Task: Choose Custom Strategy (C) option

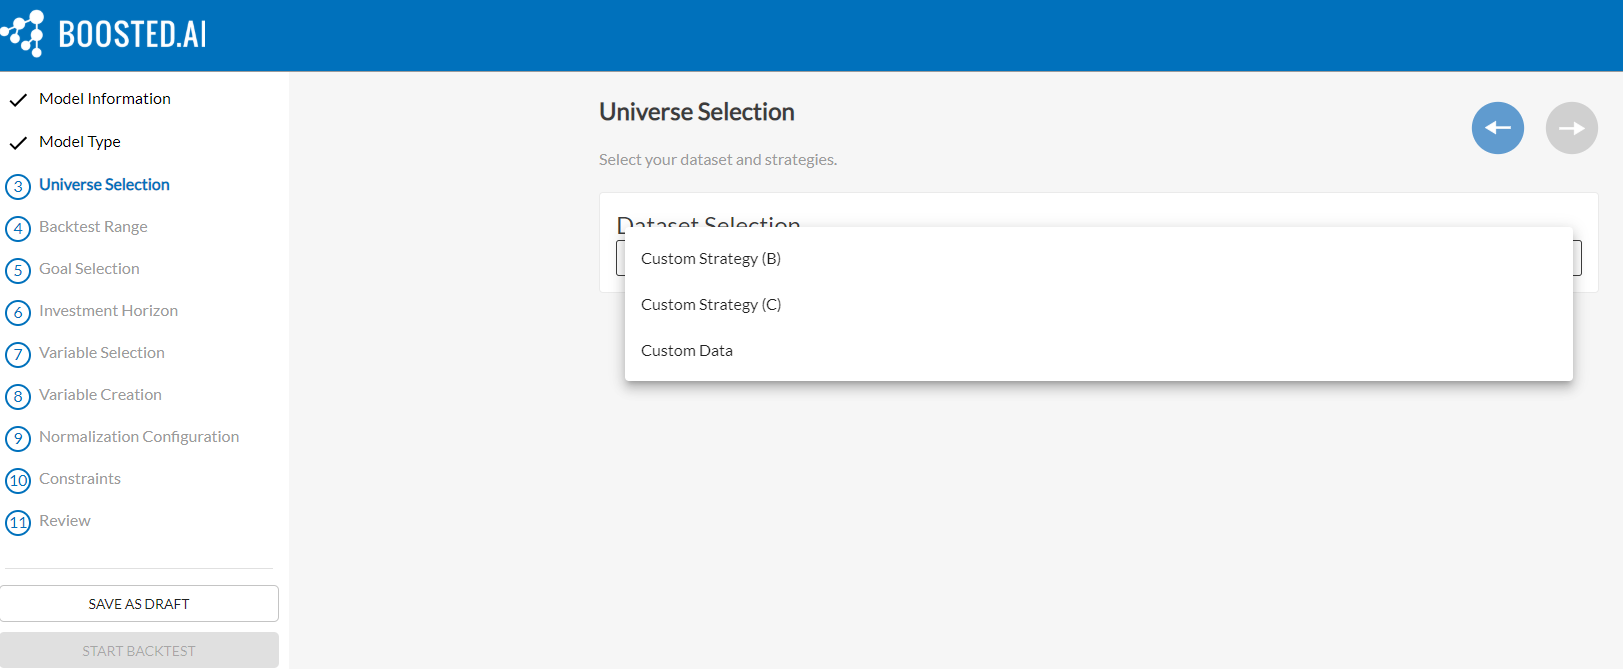Action: 1098,304
